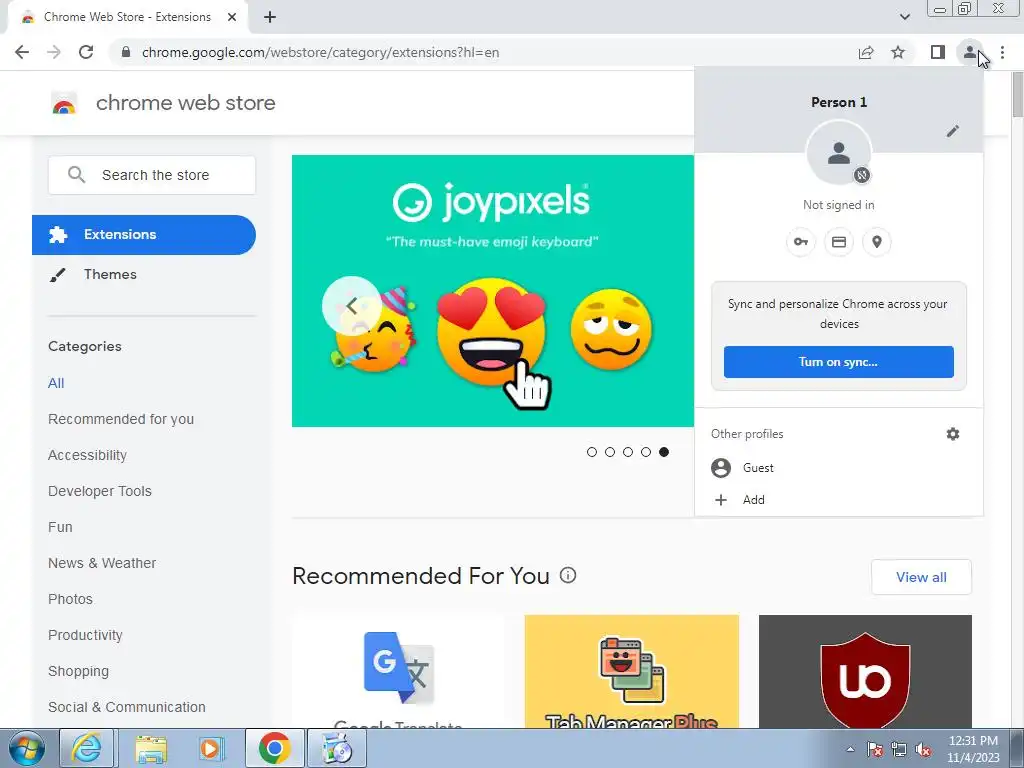Click the taskbar clock showing 12:31 PM
Screen dimensions: 1024x768
pyautogui.click(x=973, y=749)
